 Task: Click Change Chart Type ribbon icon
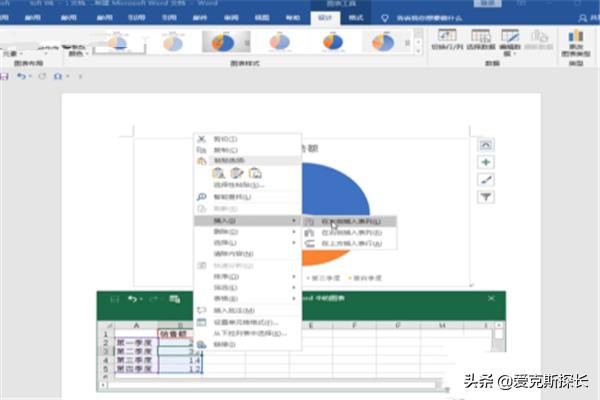[576, 36]
